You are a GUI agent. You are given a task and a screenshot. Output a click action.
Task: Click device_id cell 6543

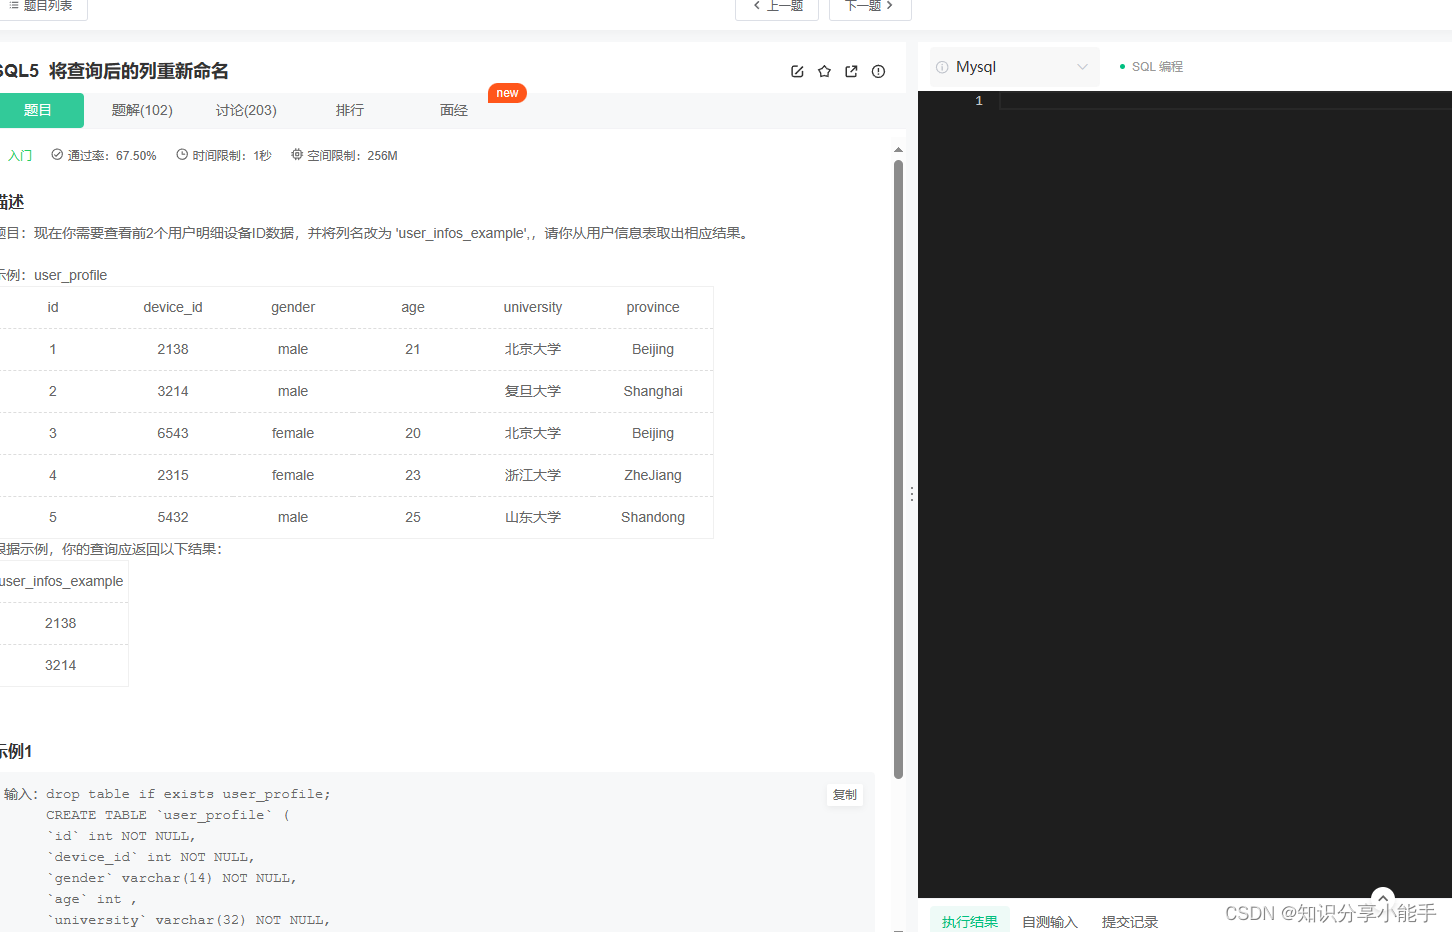pyautogui.click(x=173, y=433)
